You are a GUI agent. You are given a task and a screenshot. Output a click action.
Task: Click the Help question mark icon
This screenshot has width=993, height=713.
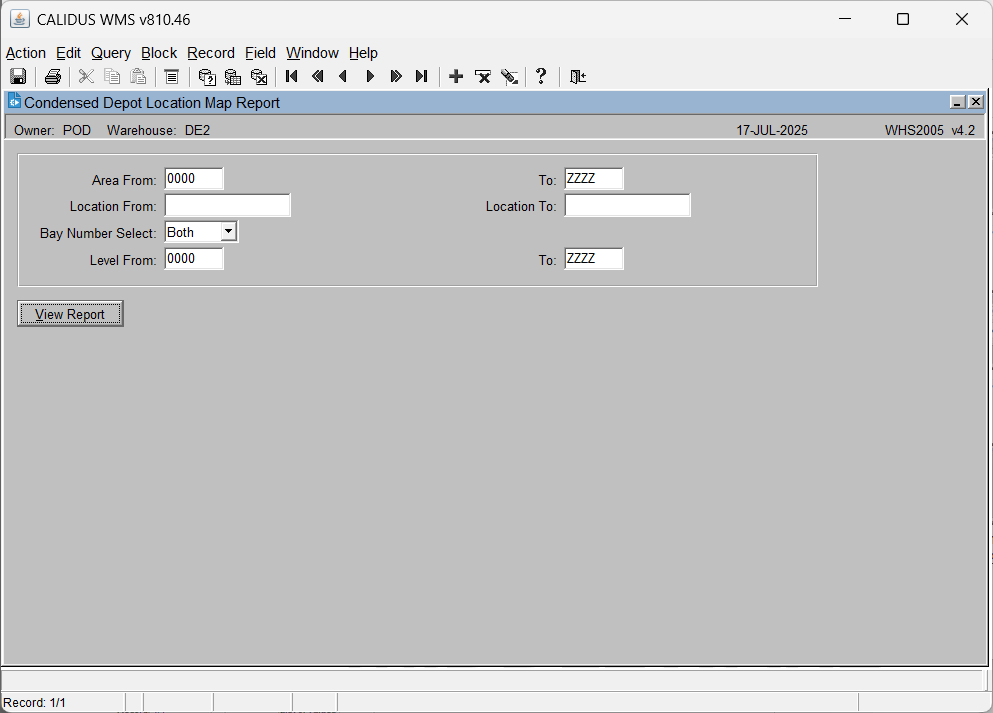pyautogui.click(x=540, y=77)
